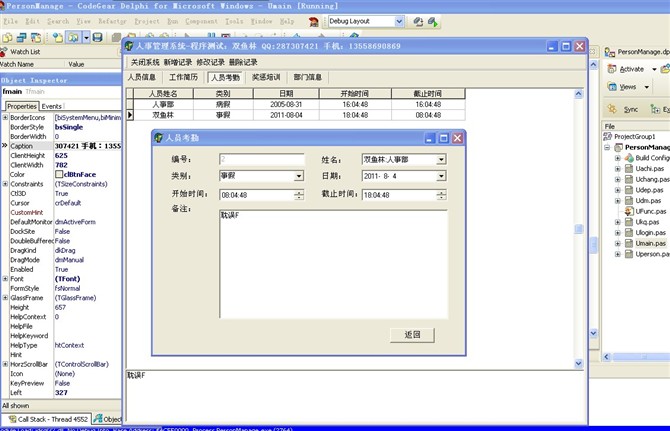Open the Activate dropdown arrow

[654, 69]
